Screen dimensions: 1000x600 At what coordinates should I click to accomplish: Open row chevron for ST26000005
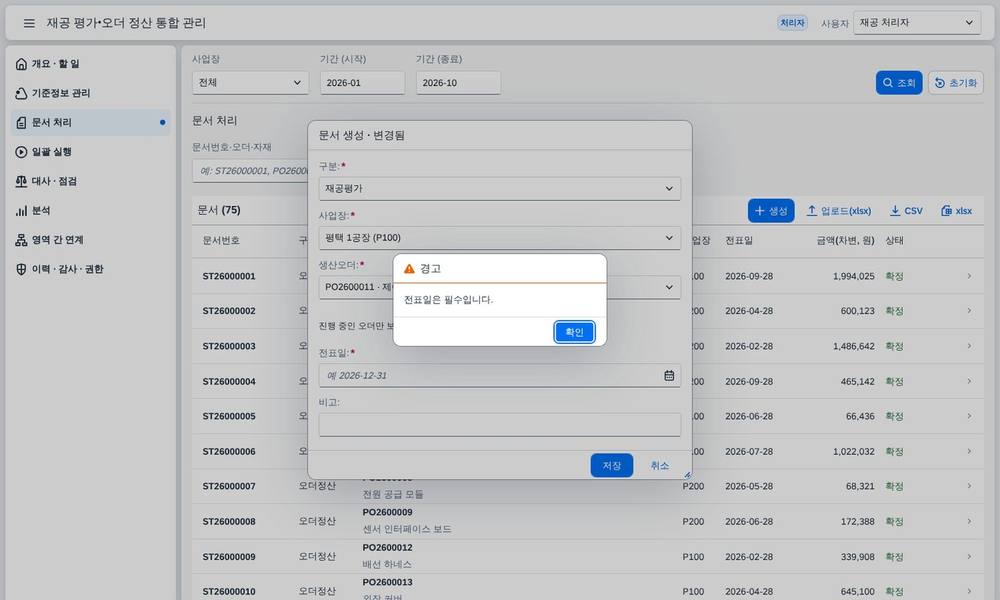tap(969, 416)
